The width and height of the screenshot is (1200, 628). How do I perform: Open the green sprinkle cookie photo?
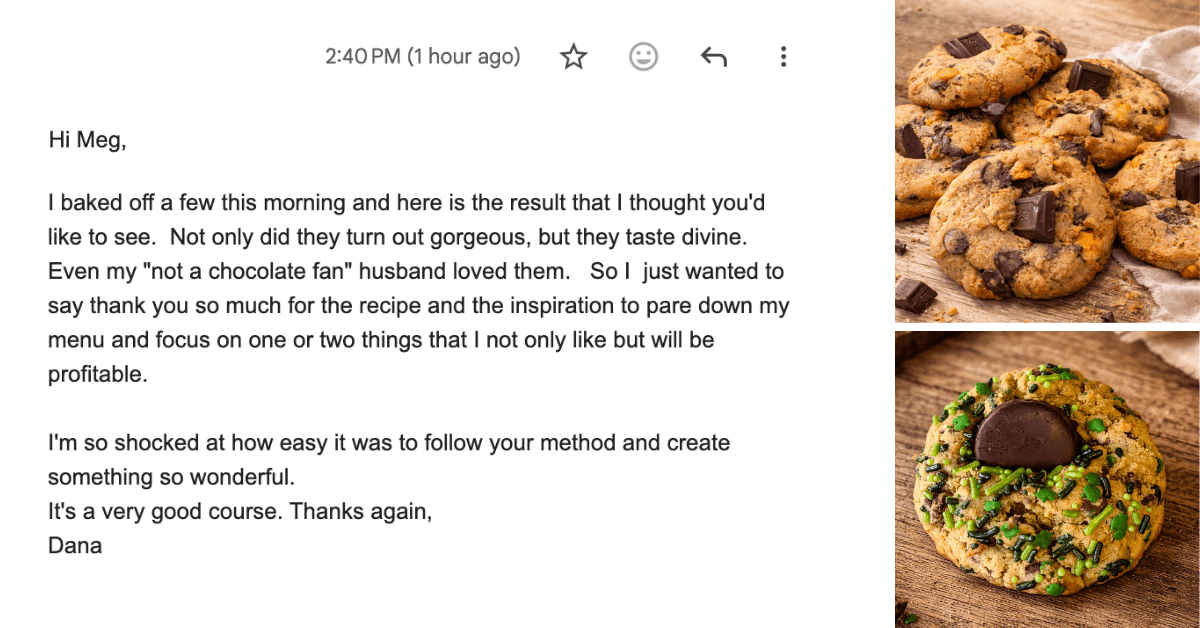coord(1047,480)
